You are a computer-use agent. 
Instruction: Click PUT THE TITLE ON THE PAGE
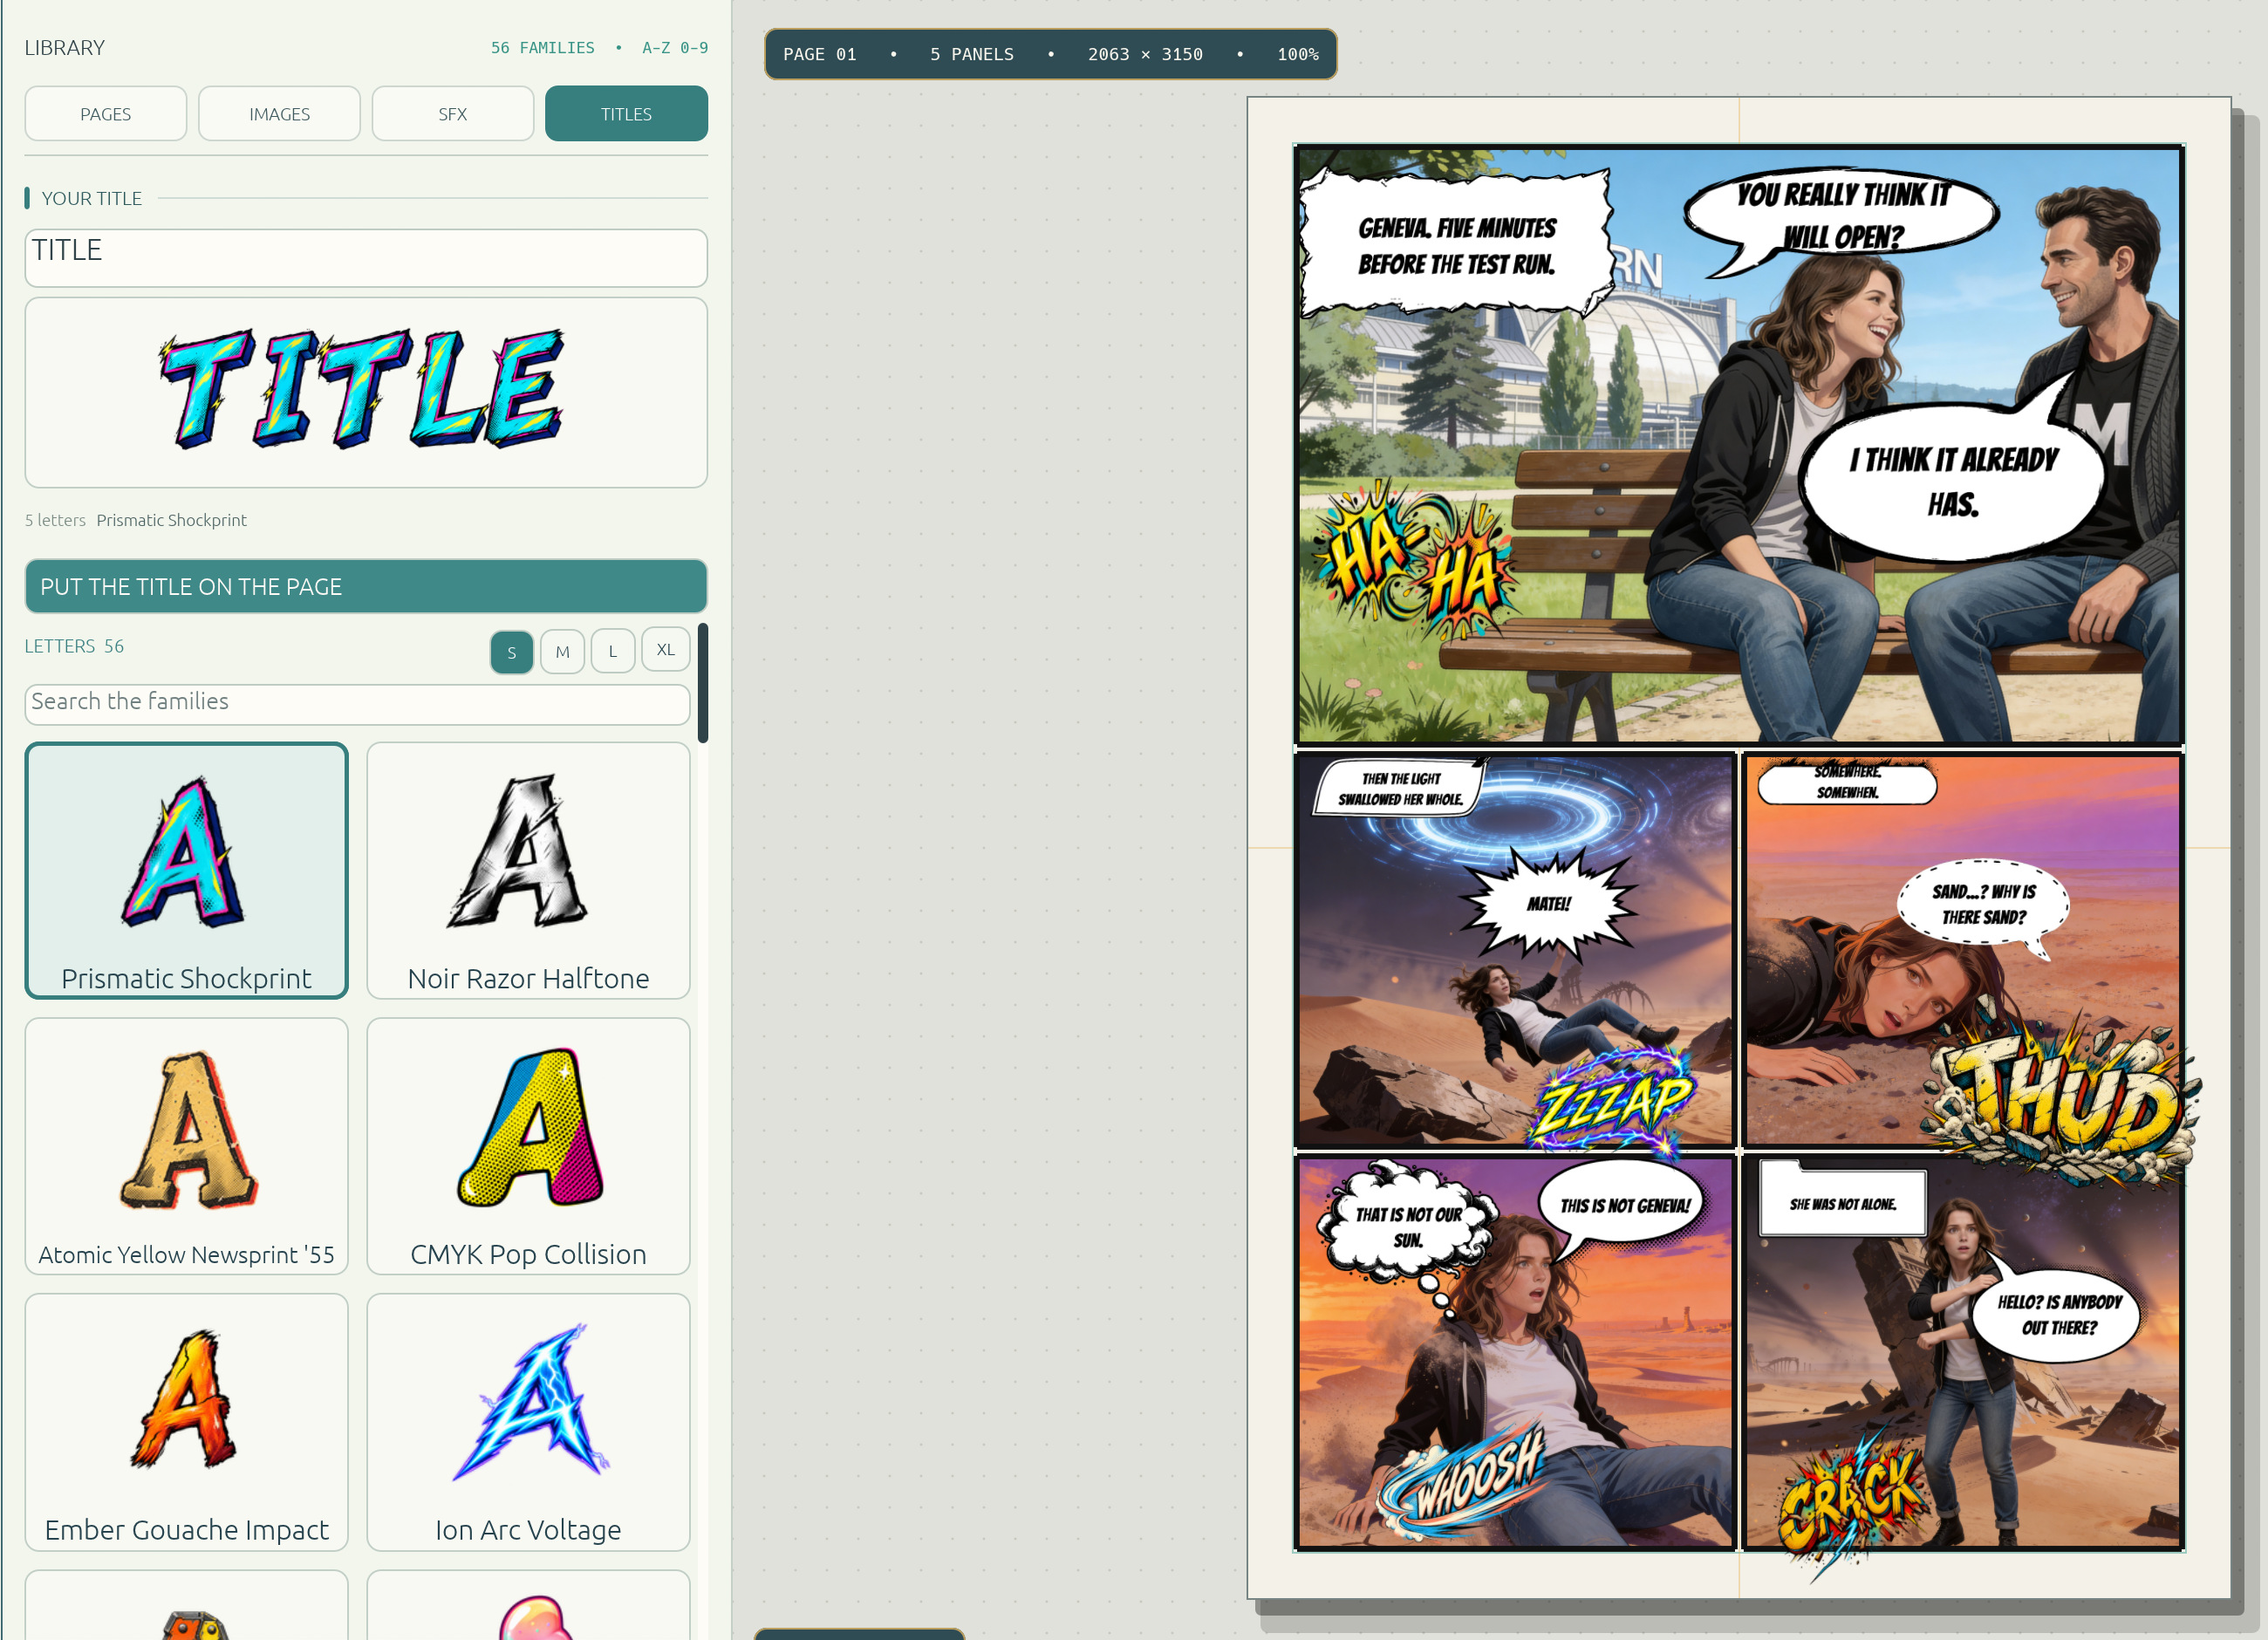[x=366, y=586]
